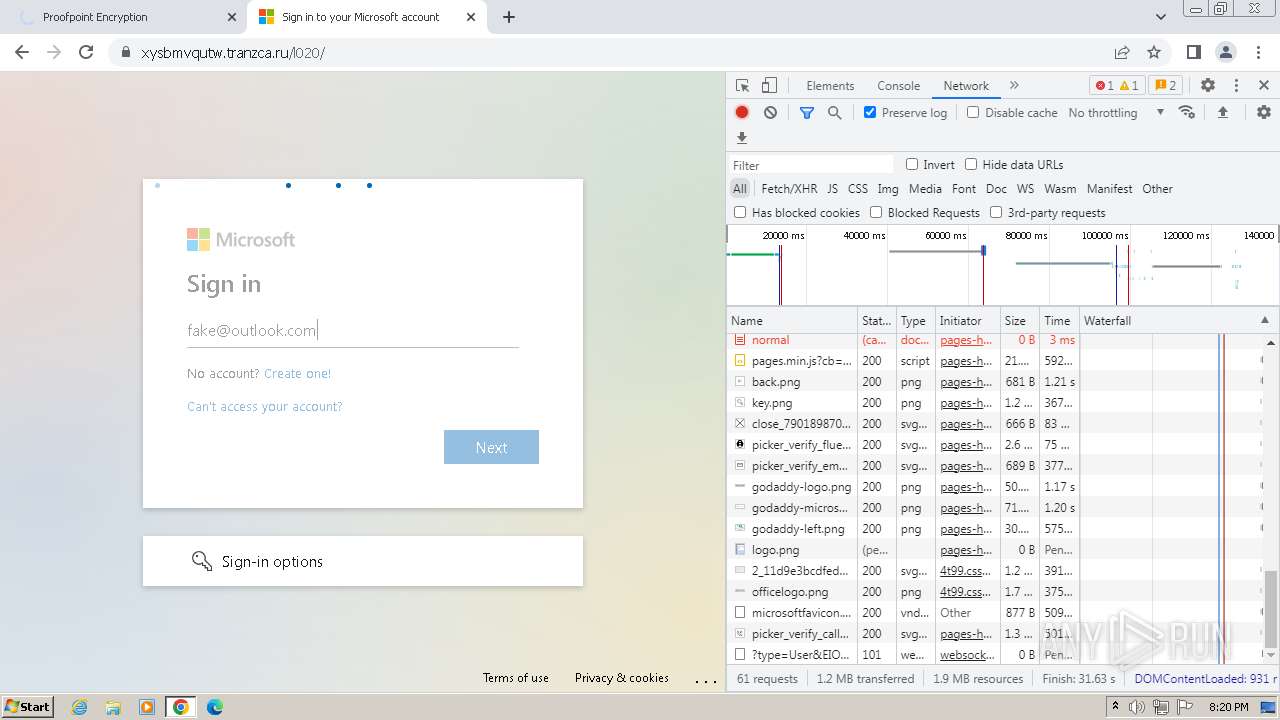Open a new browser tab

509,17
